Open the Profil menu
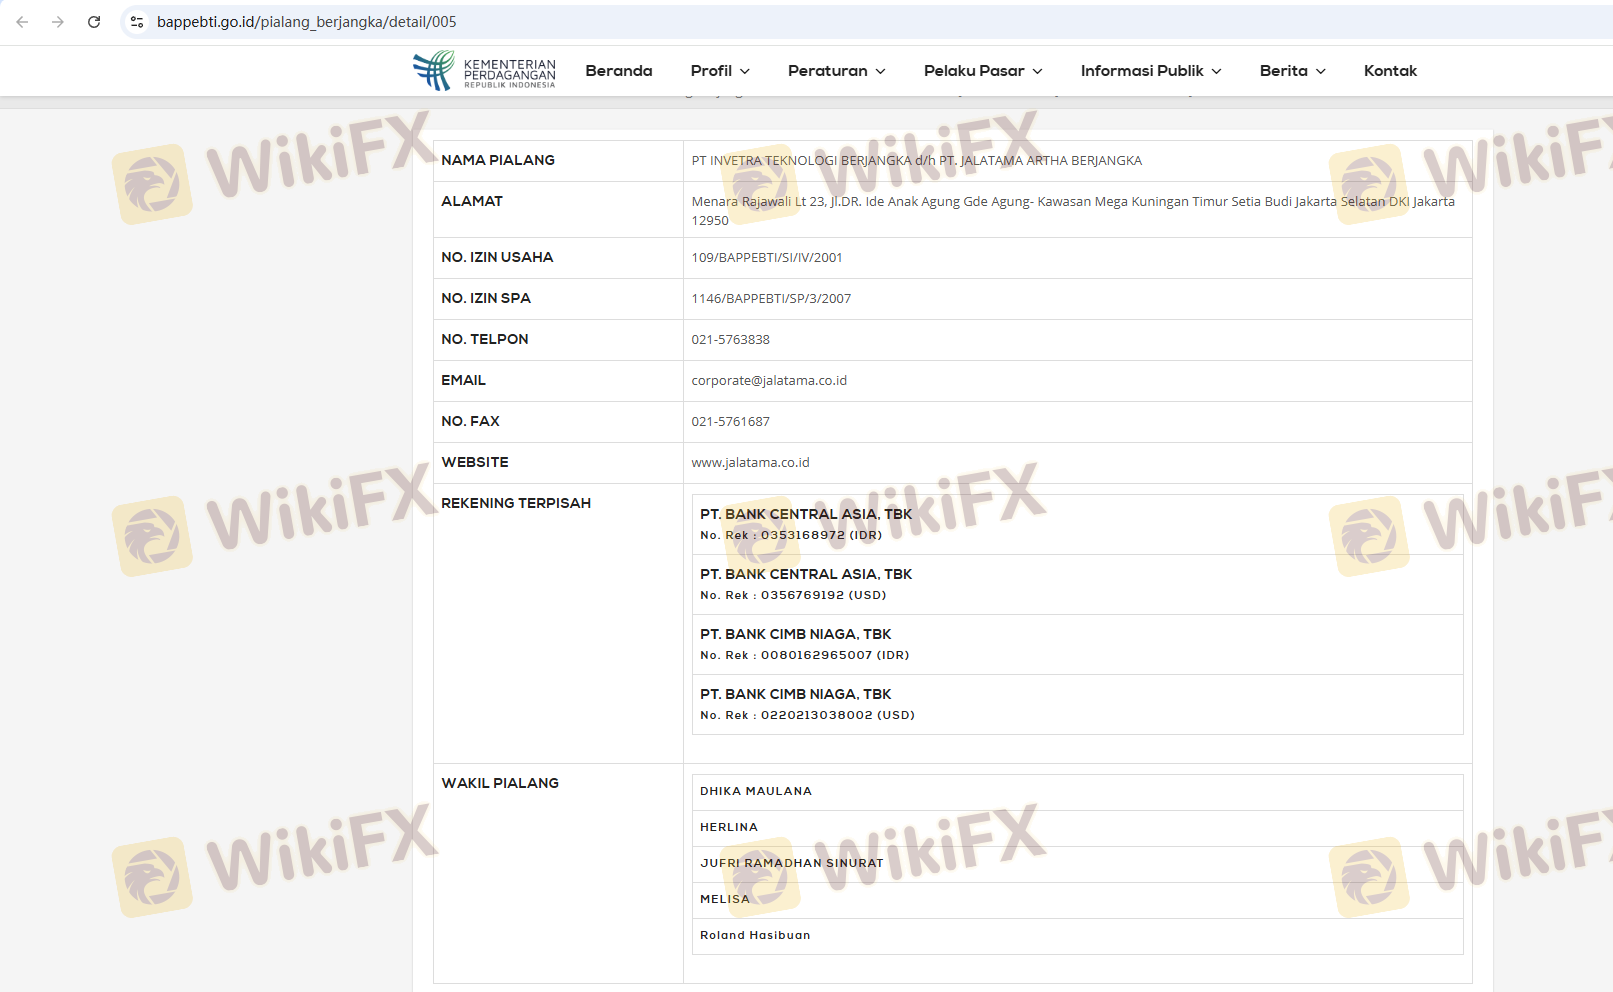 tap(720, 71)
